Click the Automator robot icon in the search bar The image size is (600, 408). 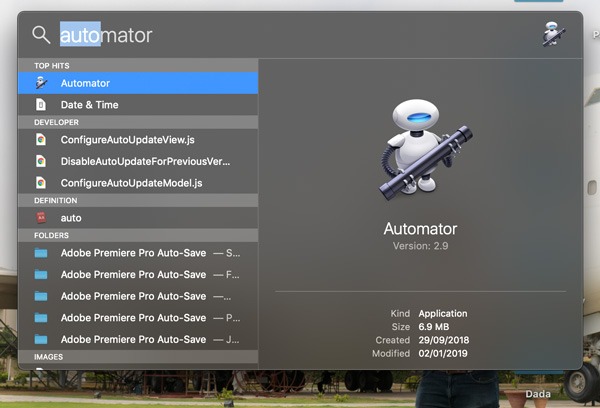[x=554, y=34]
